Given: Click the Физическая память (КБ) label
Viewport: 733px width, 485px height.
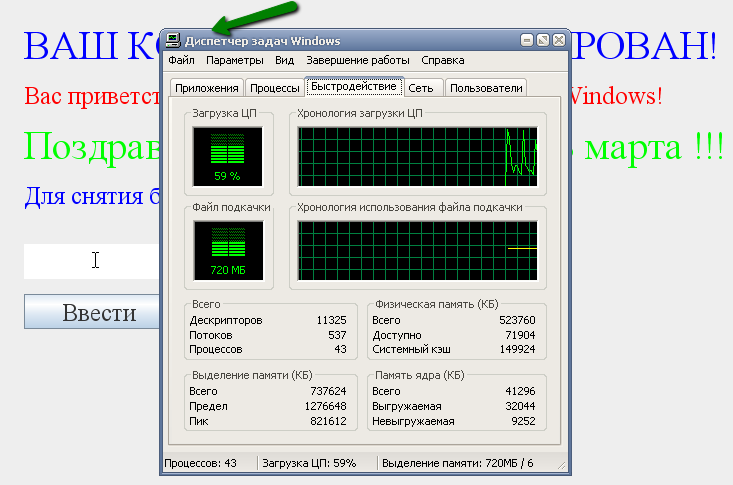Looking at the screenshot, I should pyautogui.click(x=437, y=304).
